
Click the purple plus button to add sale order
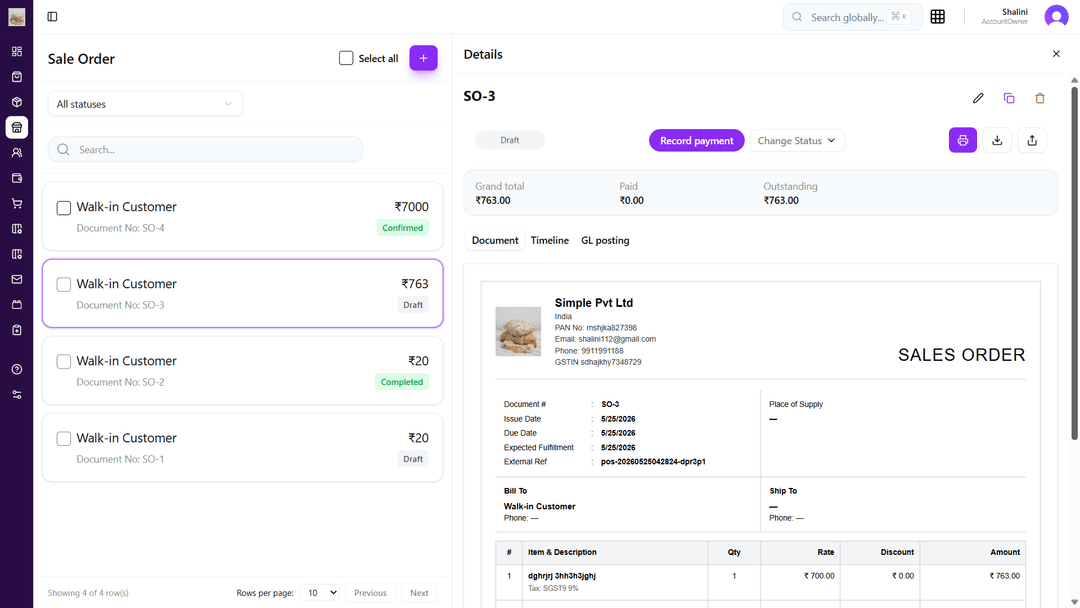point(424,59)
